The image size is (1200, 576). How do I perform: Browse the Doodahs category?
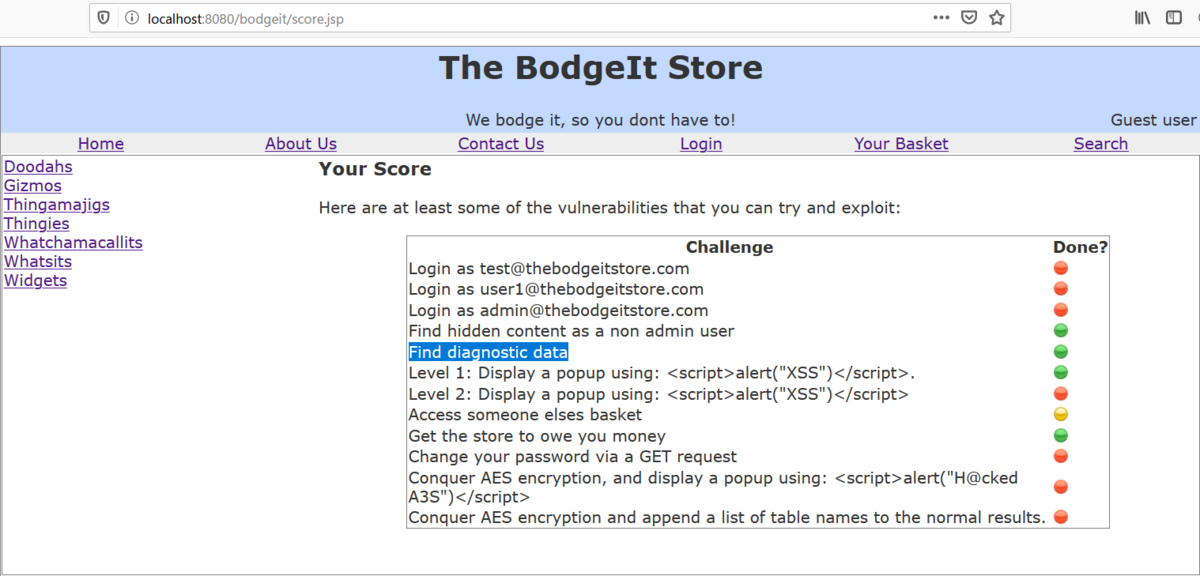[38, 167]
